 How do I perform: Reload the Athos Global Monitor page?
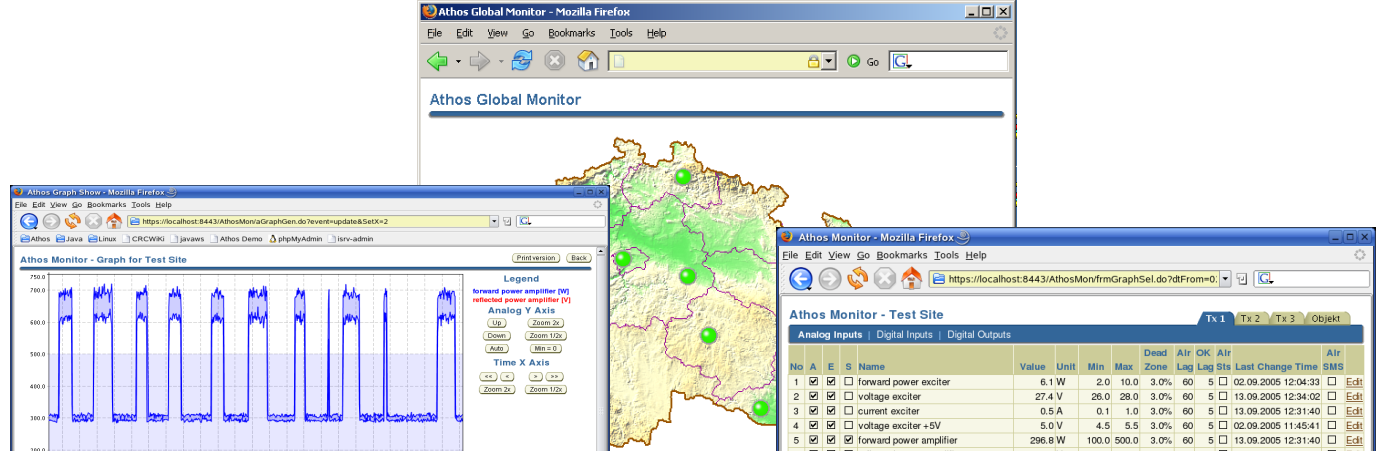521,61
